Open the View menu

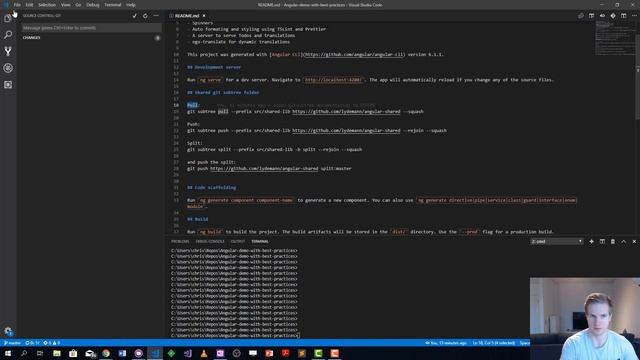coord(66,5)
